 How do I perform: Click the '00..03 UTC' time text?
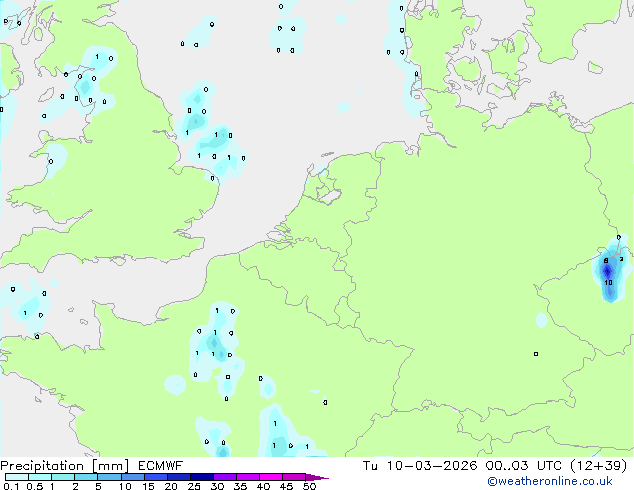(524, 466)
